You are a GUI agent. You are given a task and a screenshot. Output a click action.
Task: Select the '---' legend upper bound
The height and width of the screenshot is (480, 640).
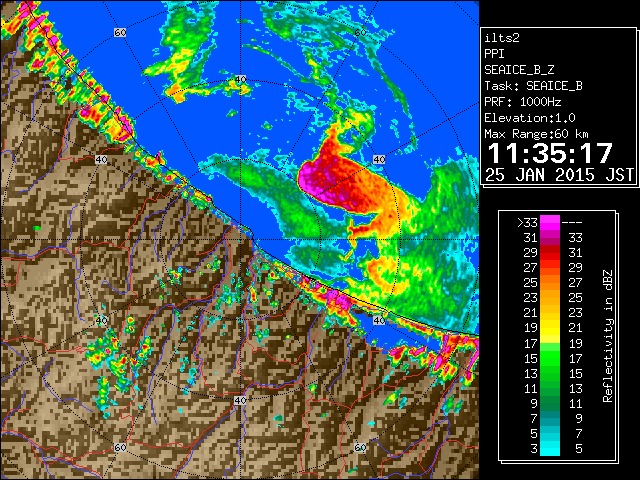(572, 223)
